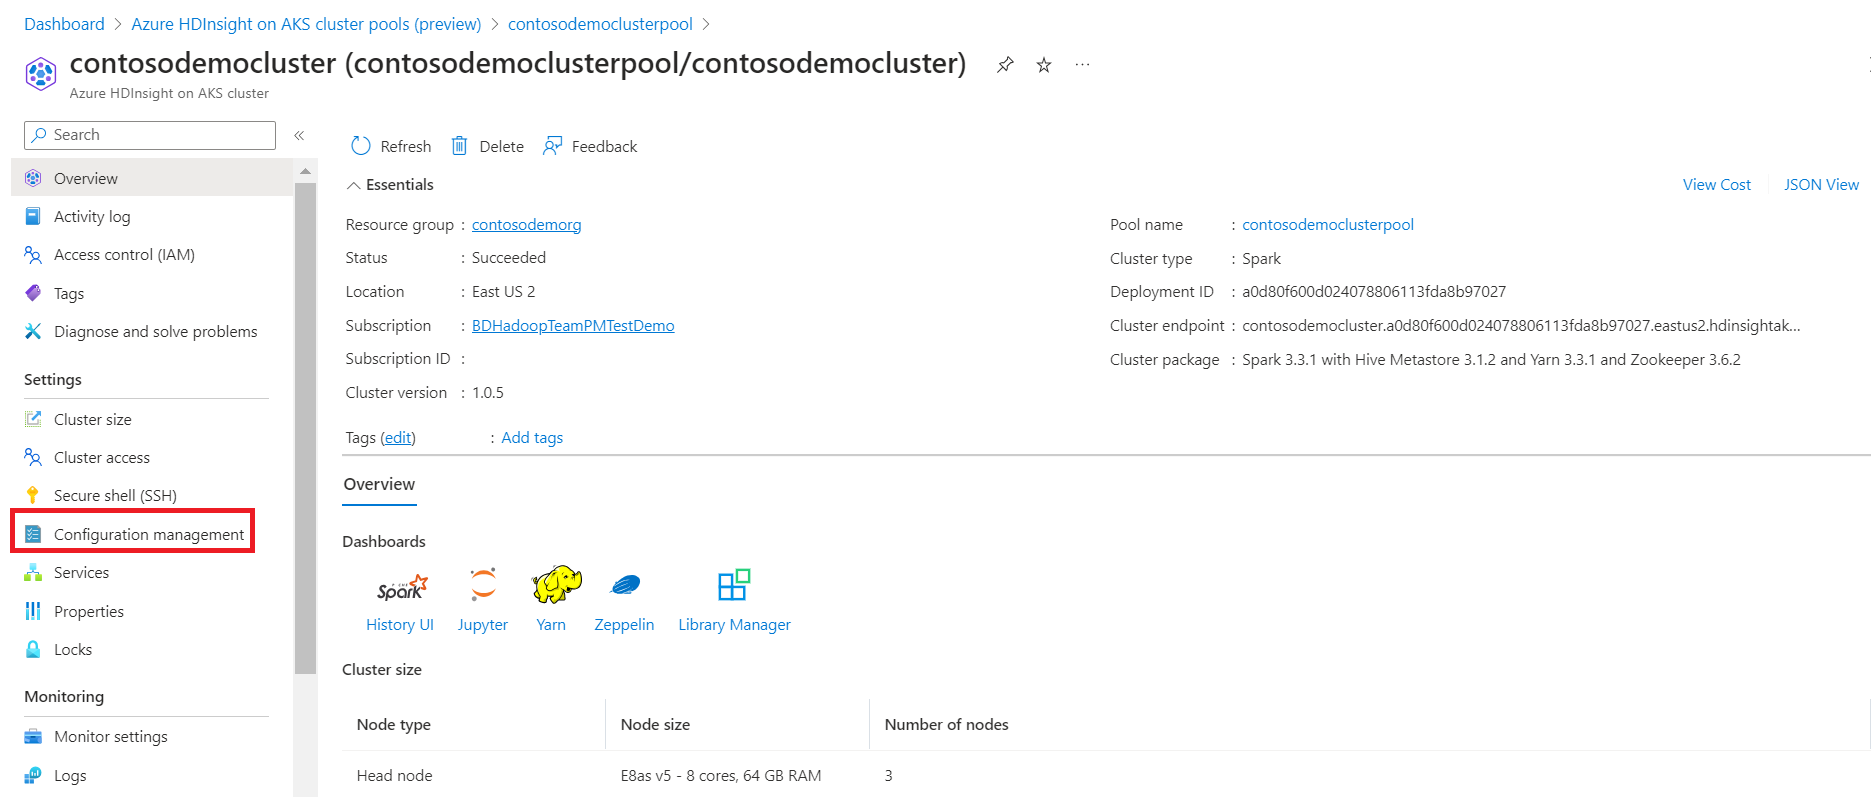Open the Zeppelin dashboard icon

tap(626, 585)
